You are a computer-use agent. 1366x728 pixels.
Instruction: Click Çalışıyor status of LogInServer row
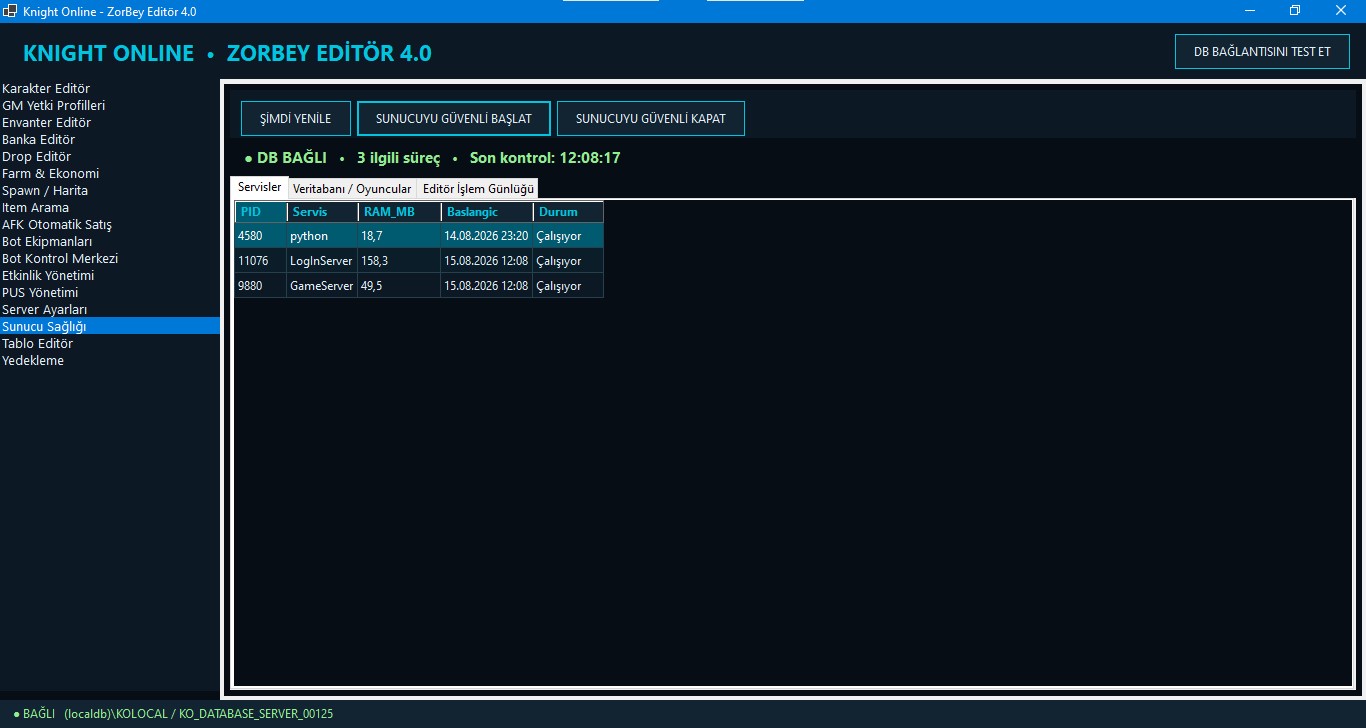click(x=568, y=261)
